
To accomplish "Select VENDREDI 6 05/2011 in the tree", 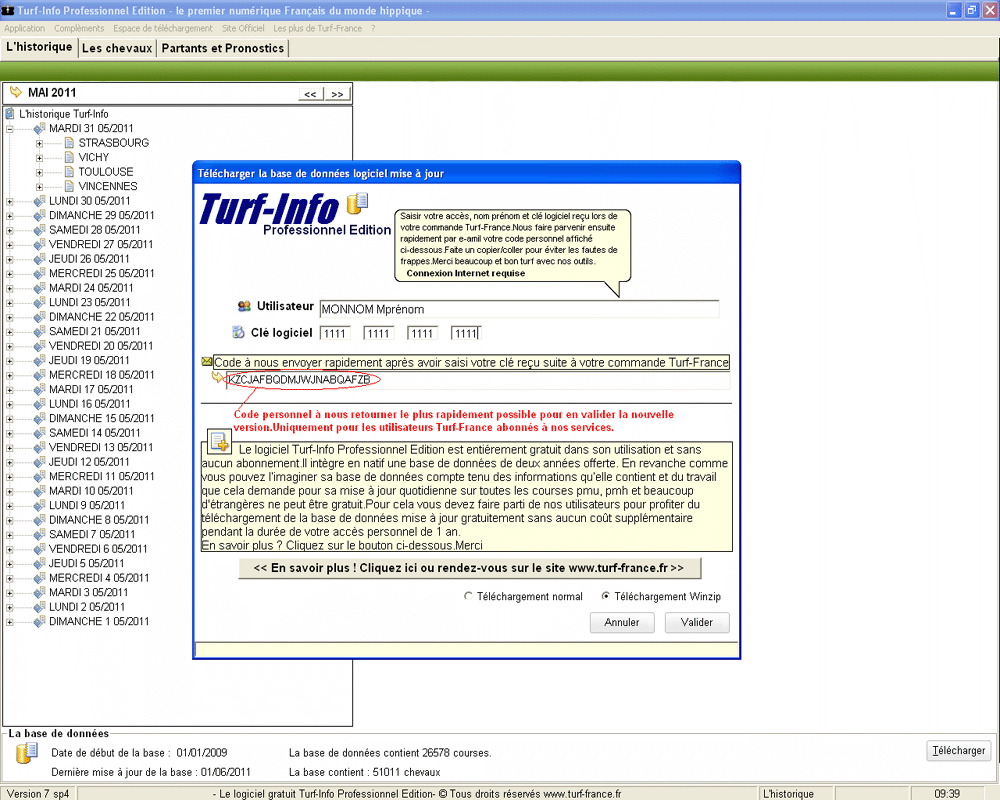I will pyautogui.click(x=98, y=549).
